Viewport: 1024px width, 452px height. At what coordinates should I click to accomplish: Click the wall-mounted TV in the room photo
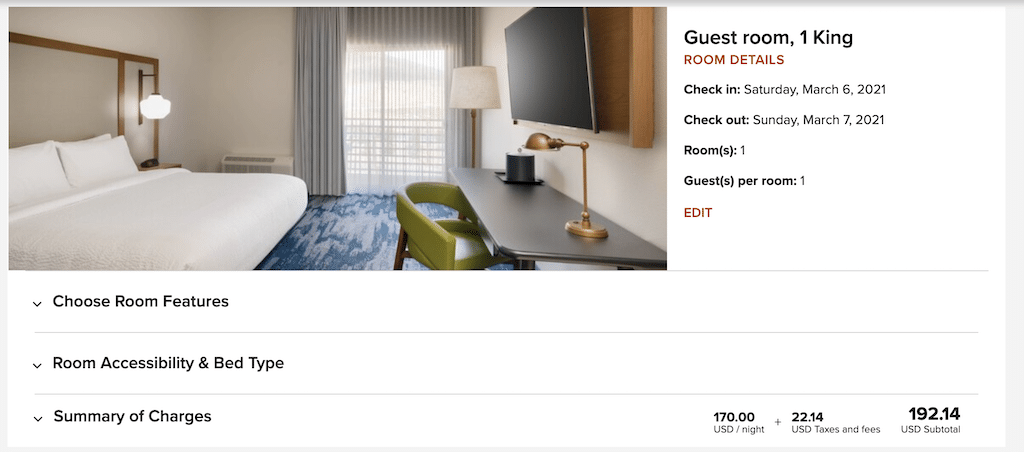pos(552,69)
